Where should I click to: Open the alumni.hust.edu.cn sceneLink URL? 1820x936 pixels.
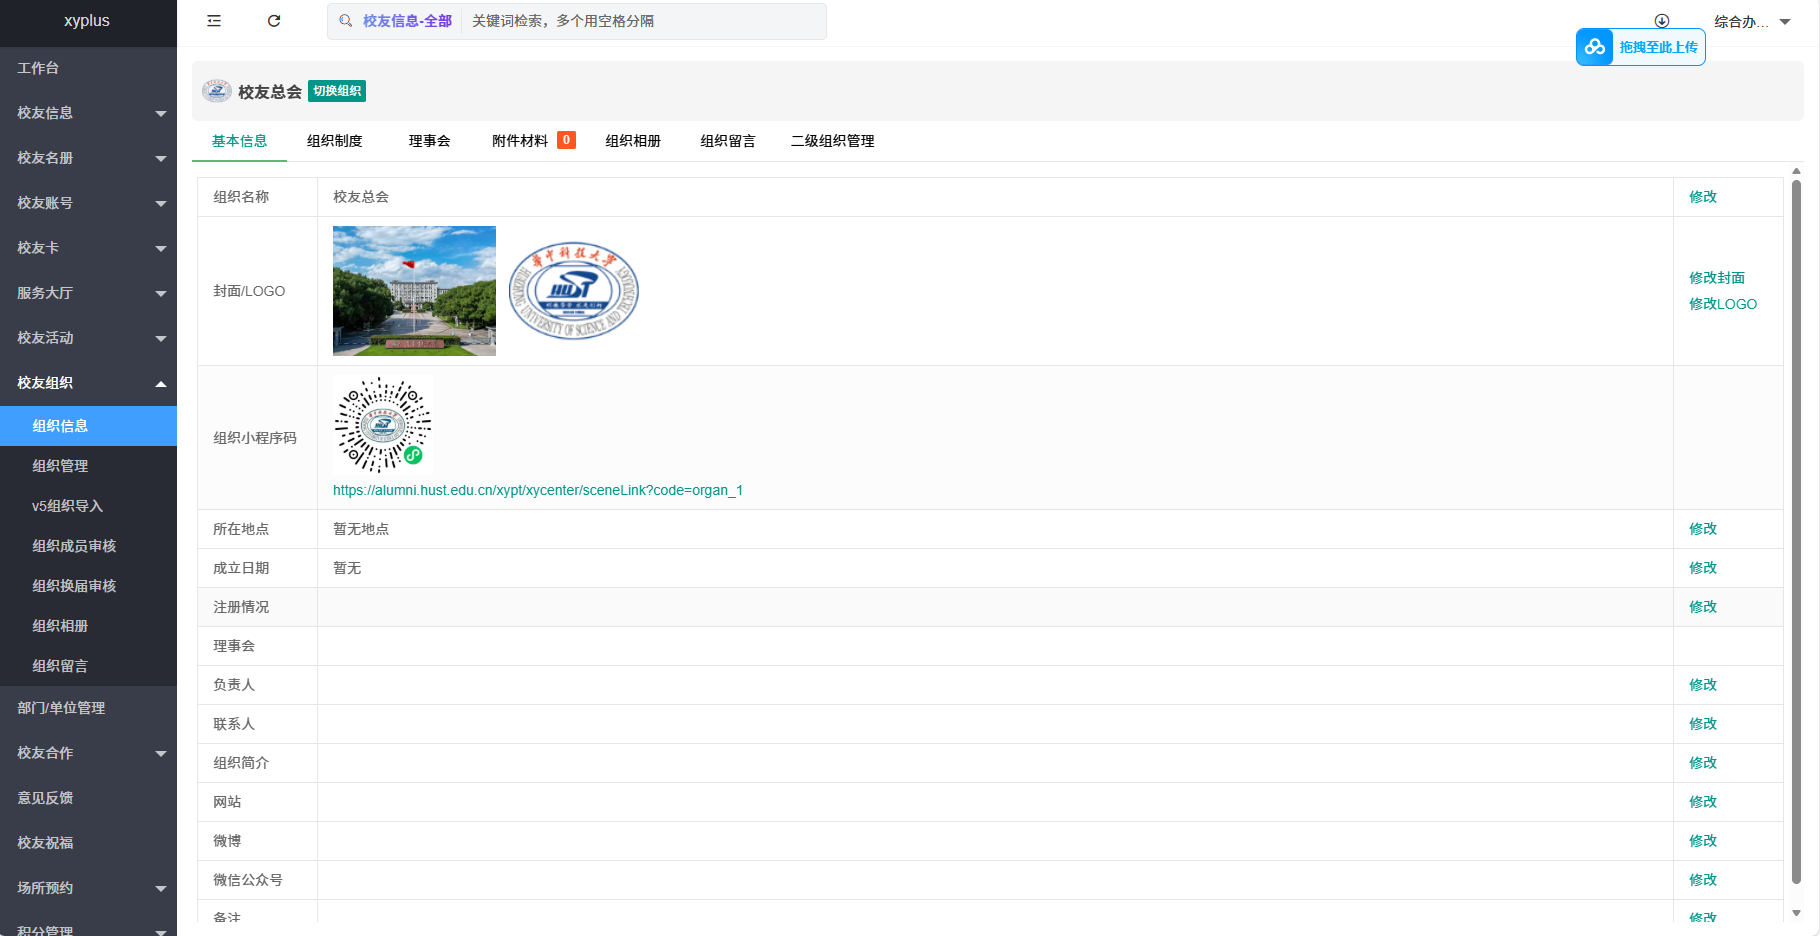pyautogui.click(x=538, y=490)
